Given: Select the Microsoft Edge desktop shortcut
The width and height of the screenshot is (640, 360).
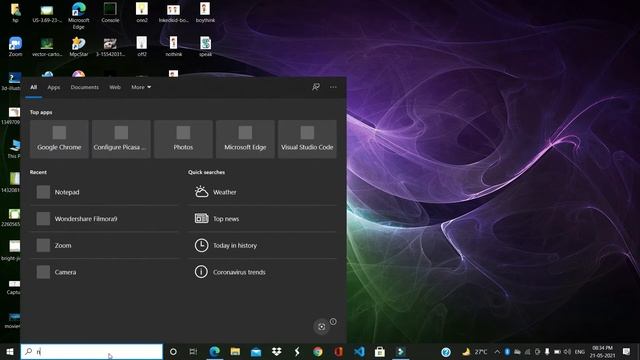Looking at the screenshot, I should click(79, 15).
